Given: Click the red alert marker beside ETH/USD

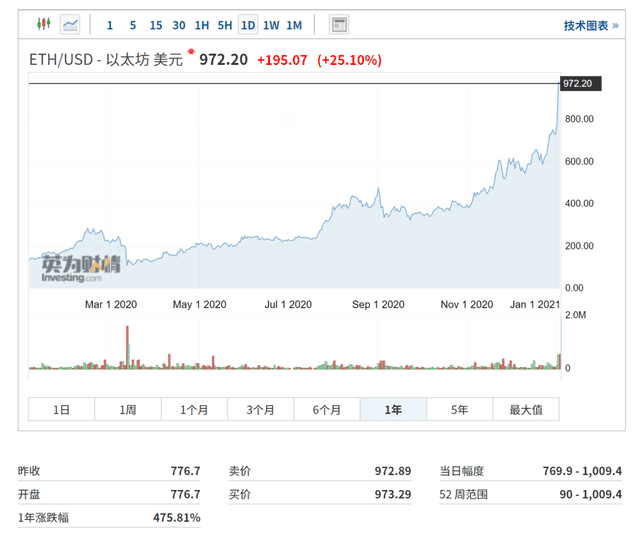Looking at the screenshot, I should pos(191,50).
